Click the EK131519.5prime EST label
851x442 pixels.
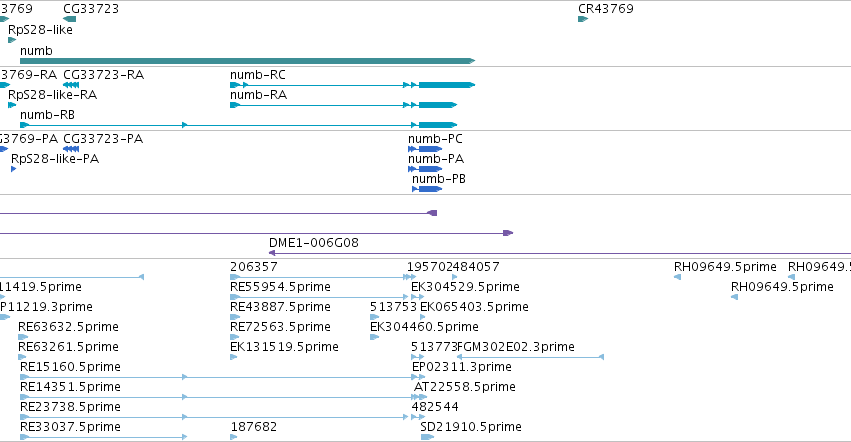(284, 346)
